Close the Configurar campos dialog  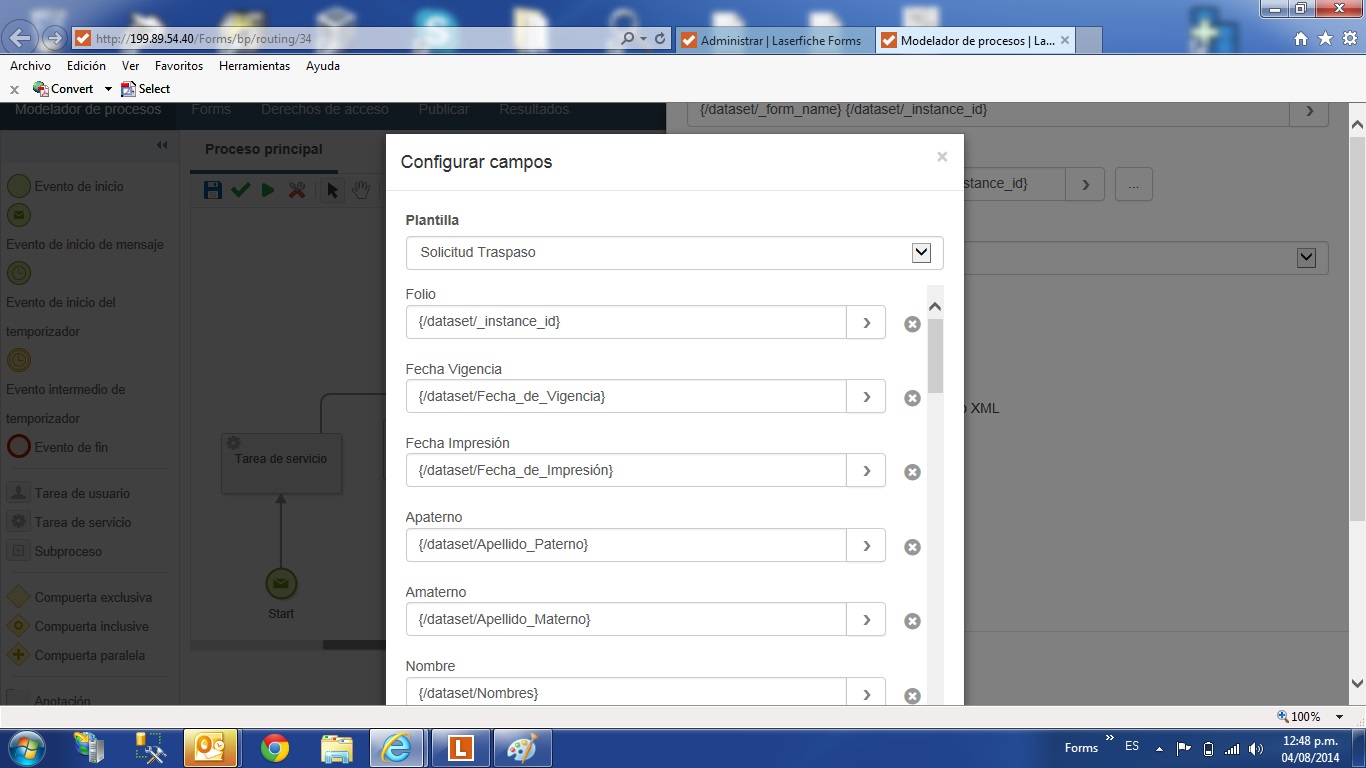[942, 157]
